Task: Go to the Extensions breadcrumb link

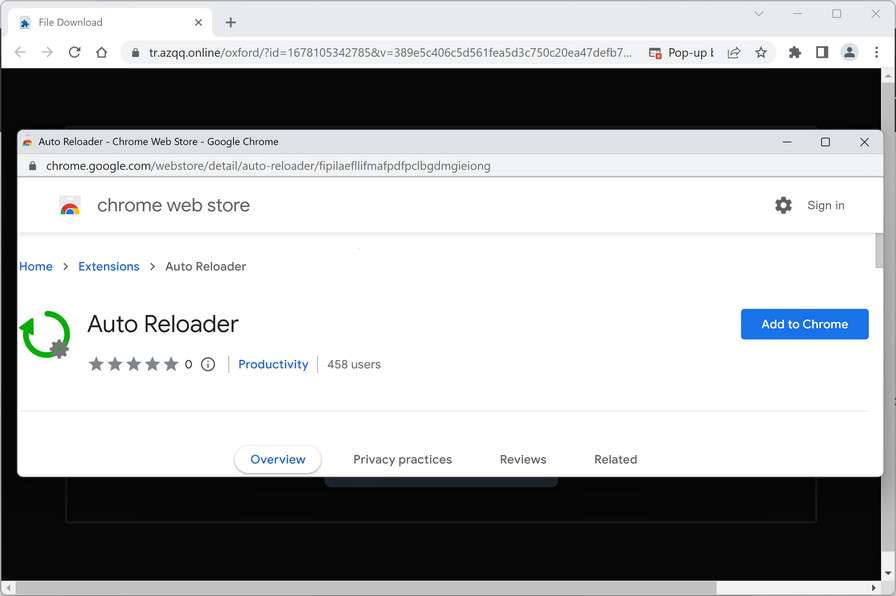Action: click(109, 266)
